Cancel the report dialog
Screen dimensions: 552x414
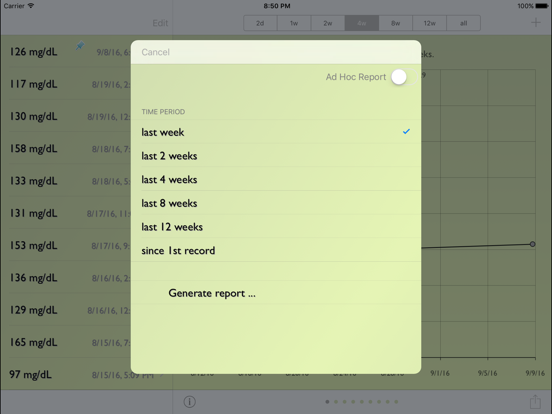pos(155,52)
